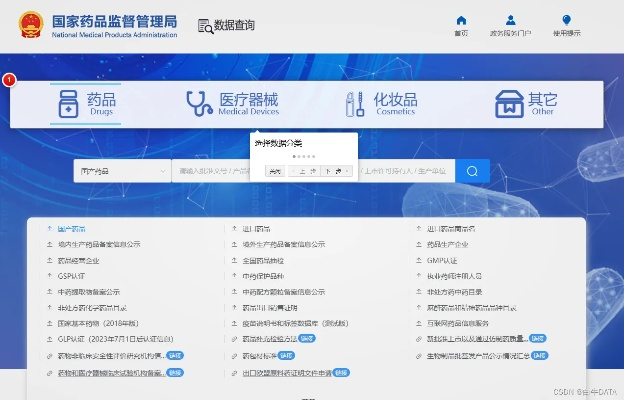Viewport: 624px width, 400px height.
Task: Select 互联网药品信息服务 category
Action: coord(458,323)
